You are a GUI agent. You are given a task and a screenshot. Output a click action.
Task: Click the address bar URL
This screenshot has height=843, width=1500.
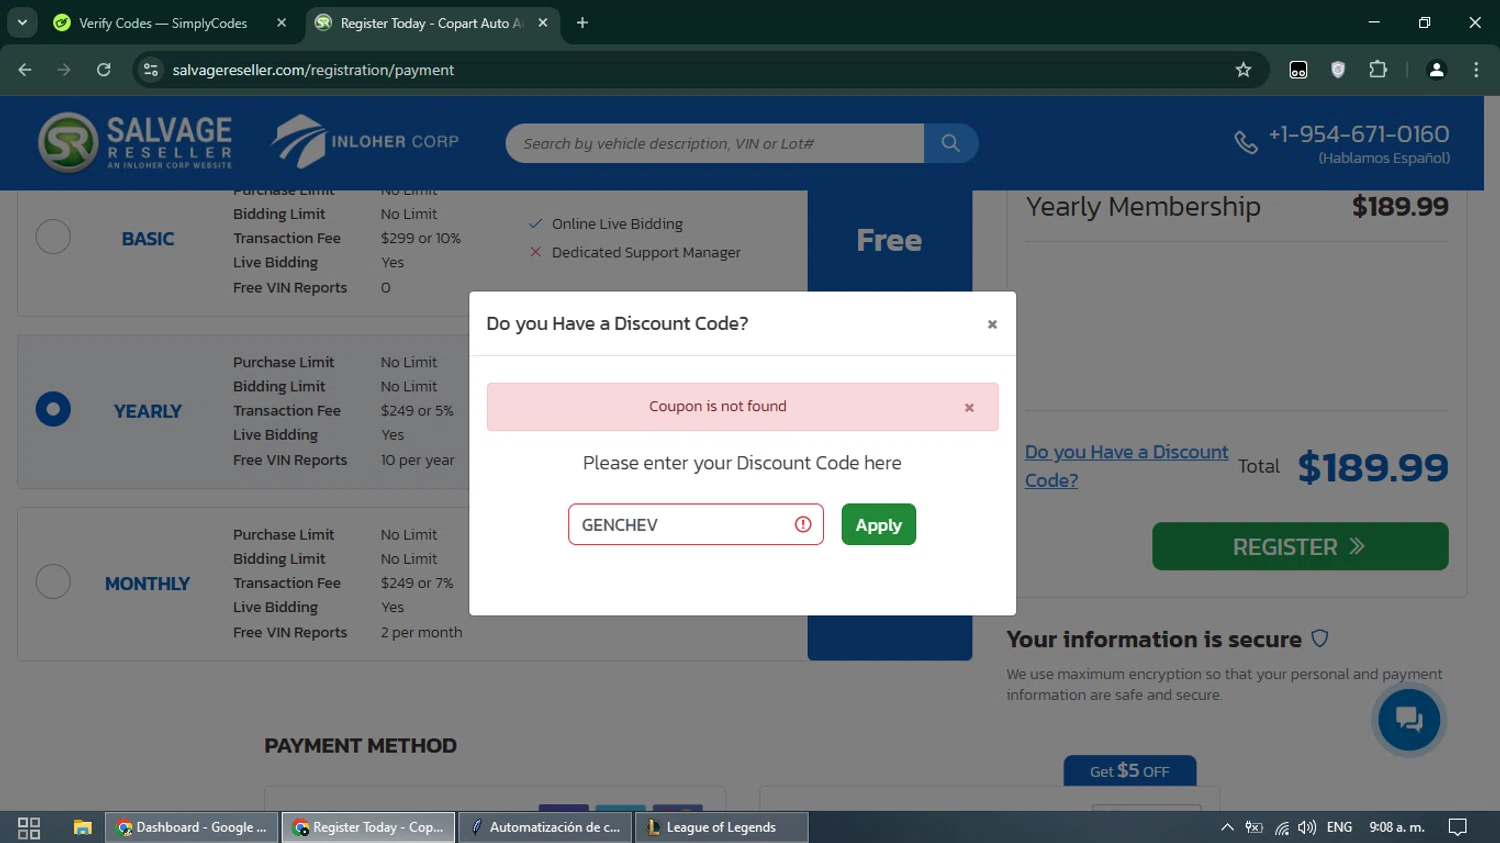click(313, 70)
